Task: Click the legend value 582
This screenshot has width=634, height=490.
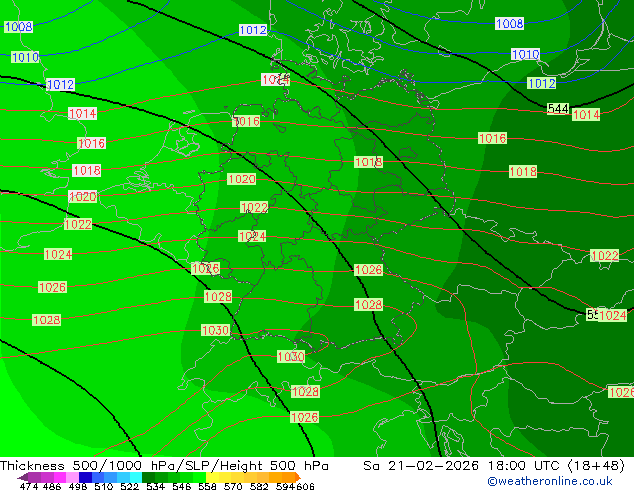Action: (x=259, y=486)
